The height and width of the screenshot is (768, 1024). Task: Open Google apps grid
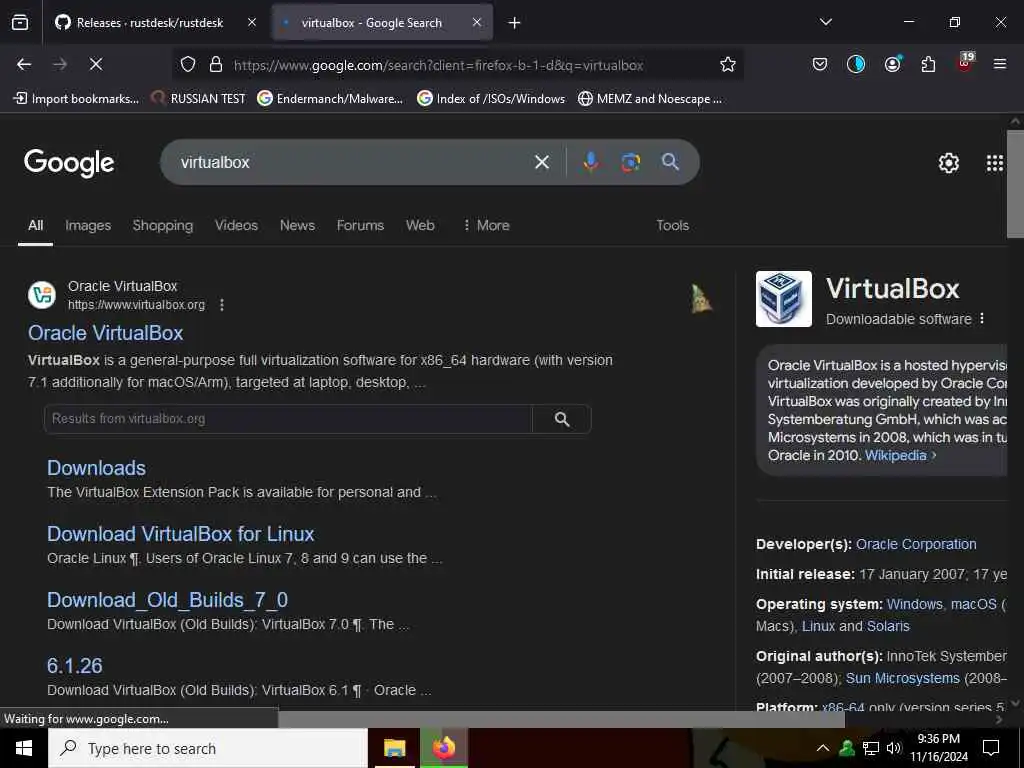(x=994, y=163)
